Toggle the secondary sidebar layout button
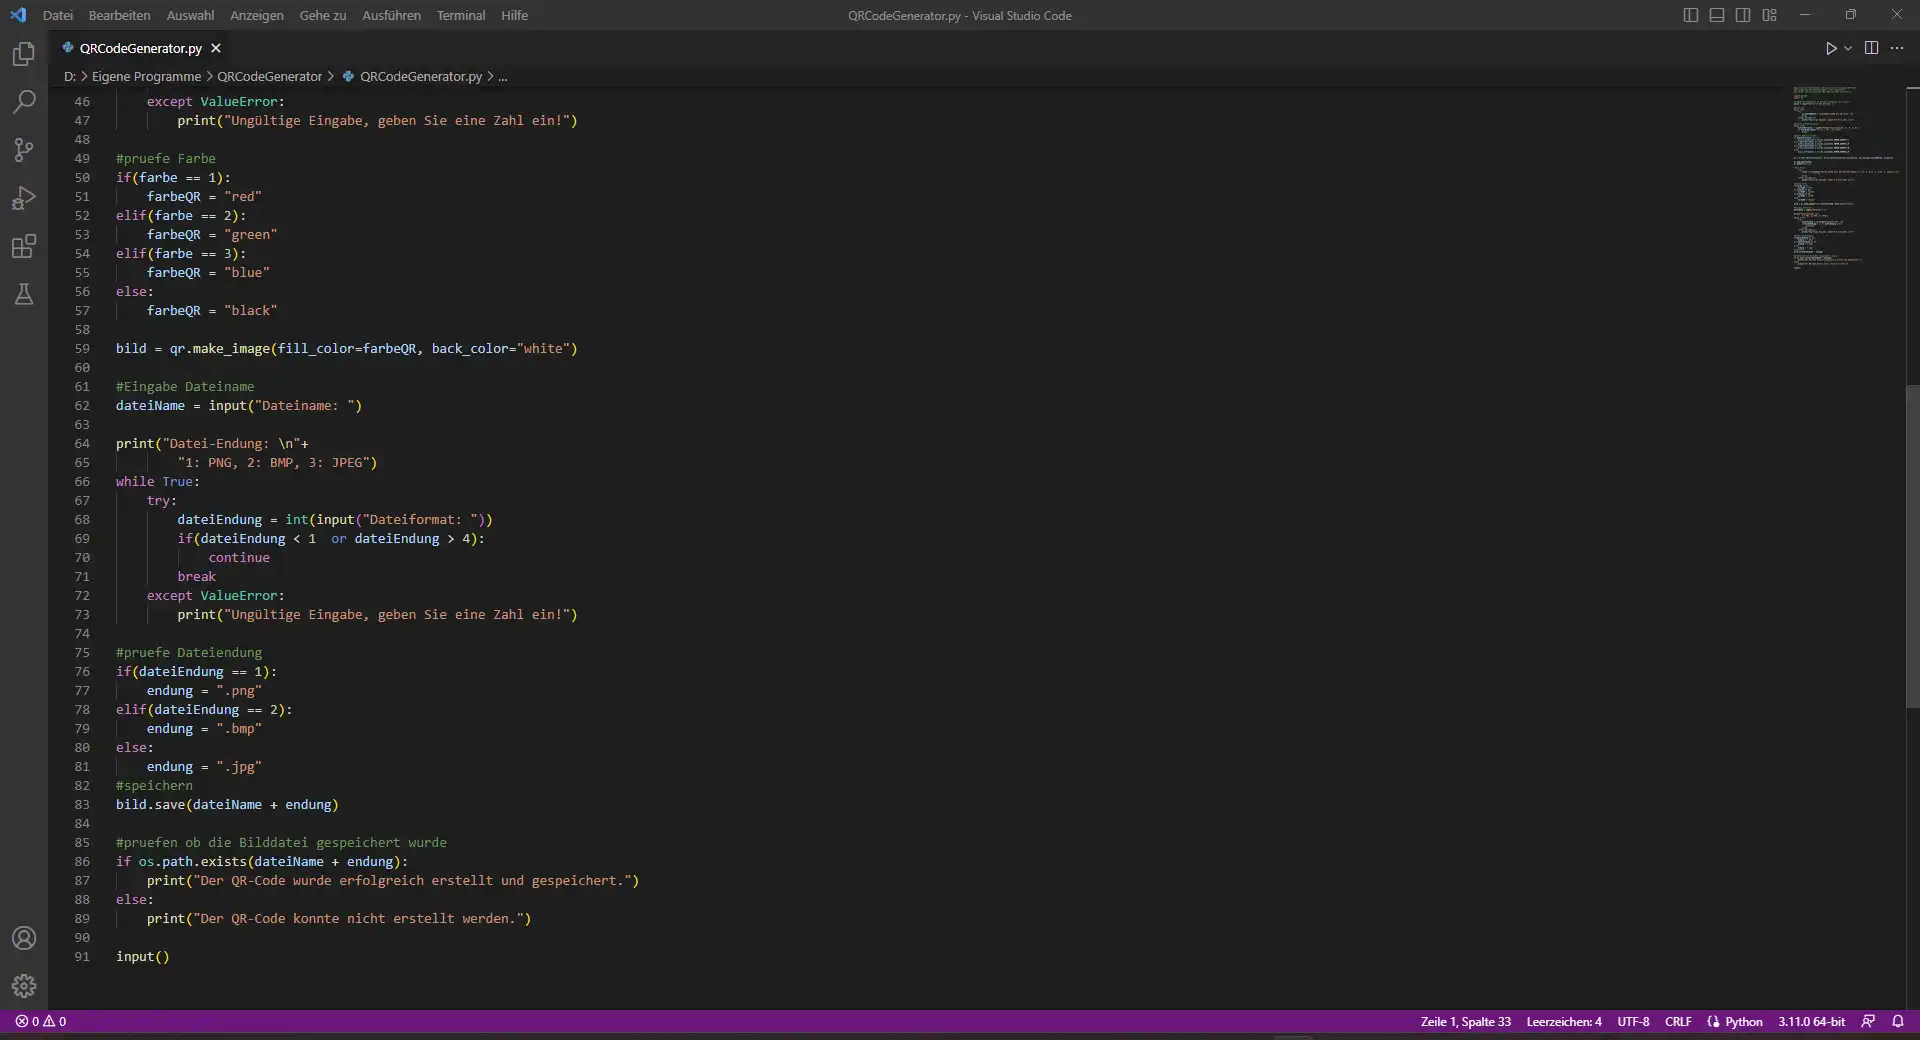Viewport: 1920px width, 1040px height. (1743, 15)
